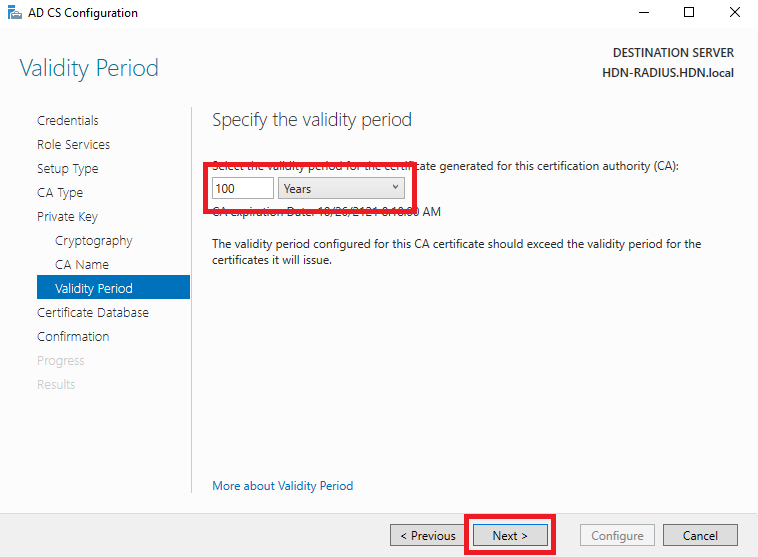
Task: Select the highlighted Validity Period step
Action: click(113, 287)
